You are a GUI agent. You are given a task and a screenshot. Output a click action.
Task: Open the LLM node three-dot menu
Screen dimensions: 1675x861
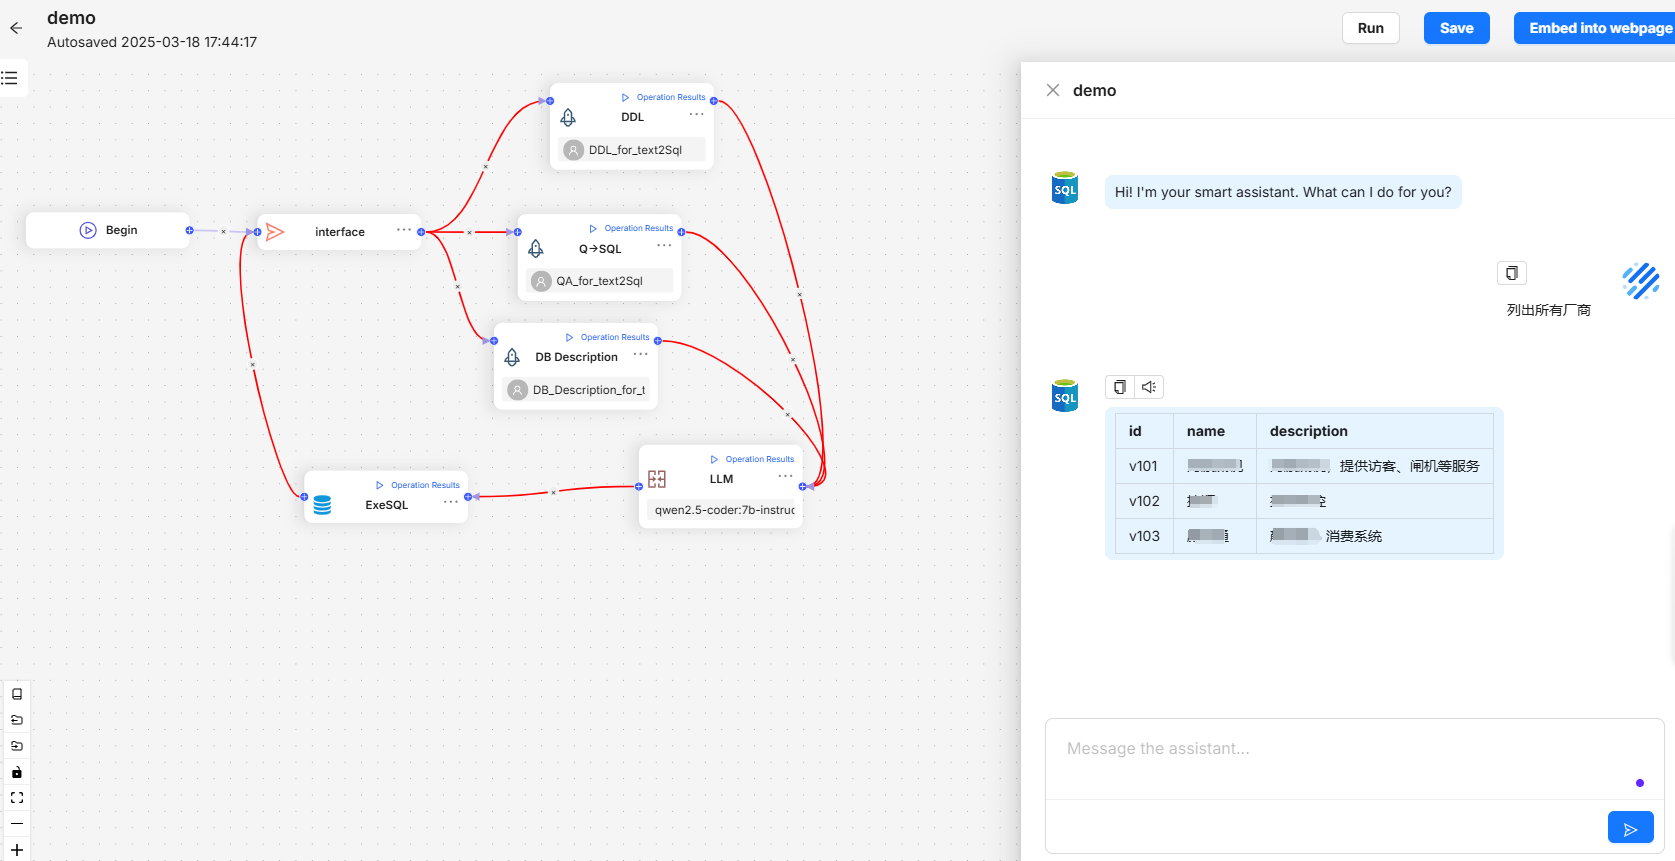pos(785,476)
